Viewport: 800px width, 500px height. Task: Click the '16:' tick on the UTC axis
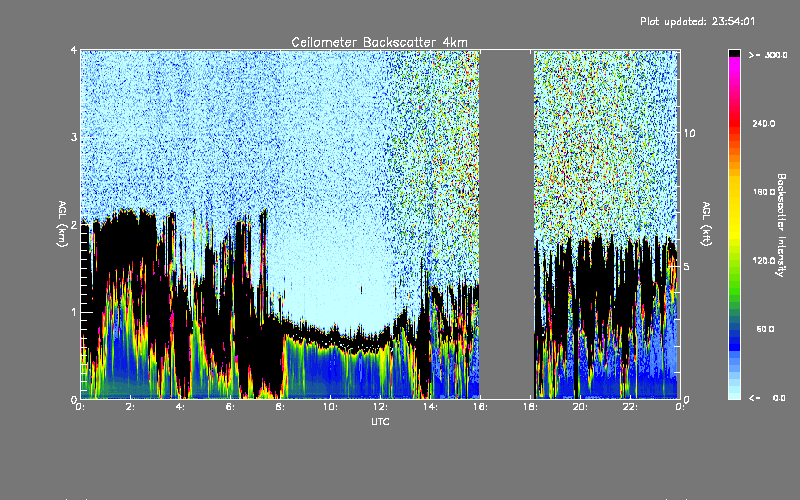click(480, 407)
